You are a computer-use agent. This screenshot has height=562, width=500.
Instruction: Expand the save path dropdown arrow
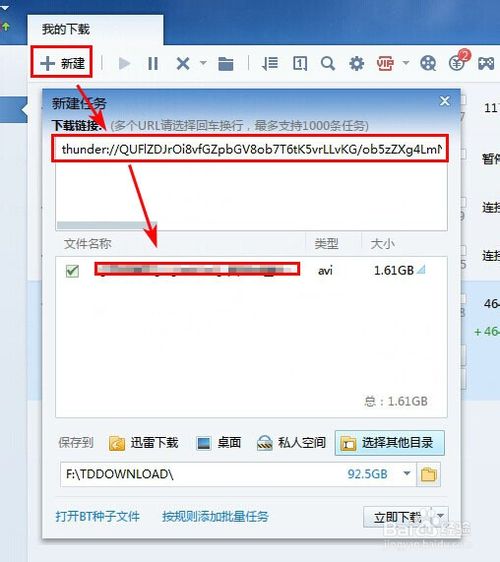point(406,474)
